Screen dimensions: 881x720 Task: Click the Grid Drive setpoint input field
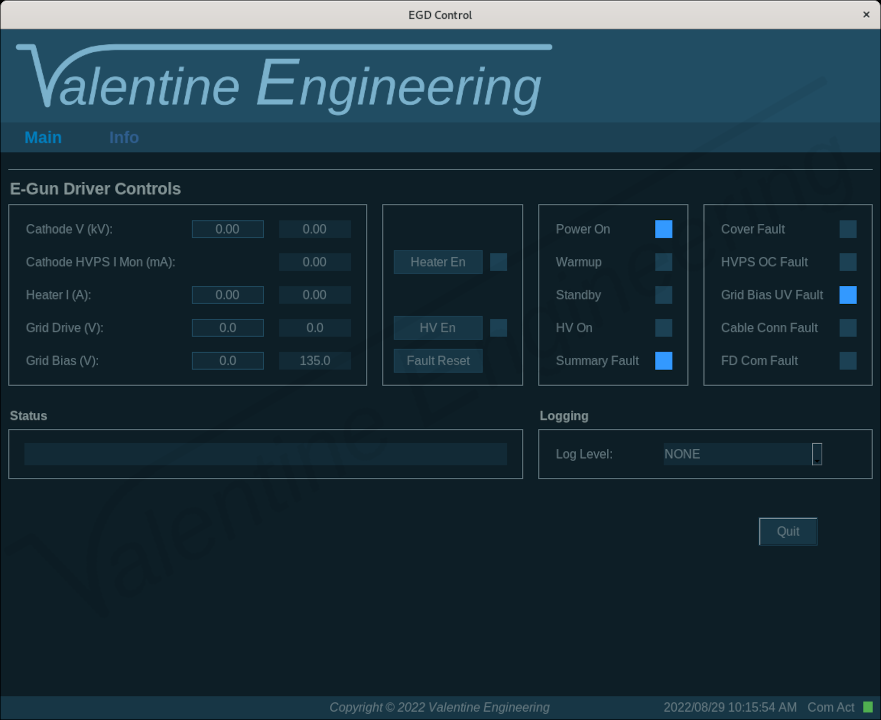(228, 328)
